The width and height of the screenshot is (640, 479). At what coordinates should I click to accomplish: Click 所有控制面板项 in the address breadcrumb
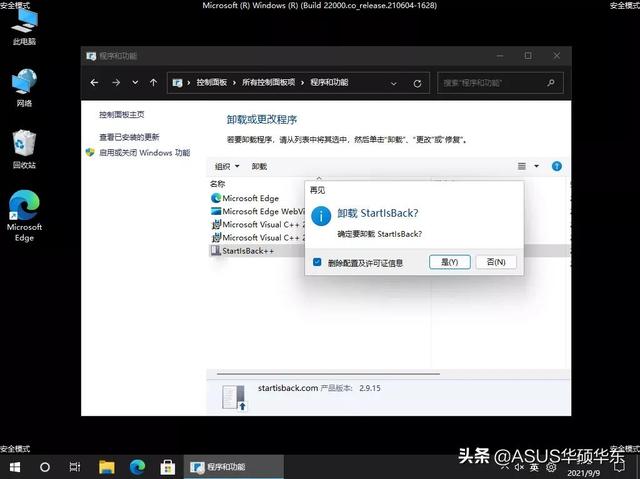pos(264,83)
